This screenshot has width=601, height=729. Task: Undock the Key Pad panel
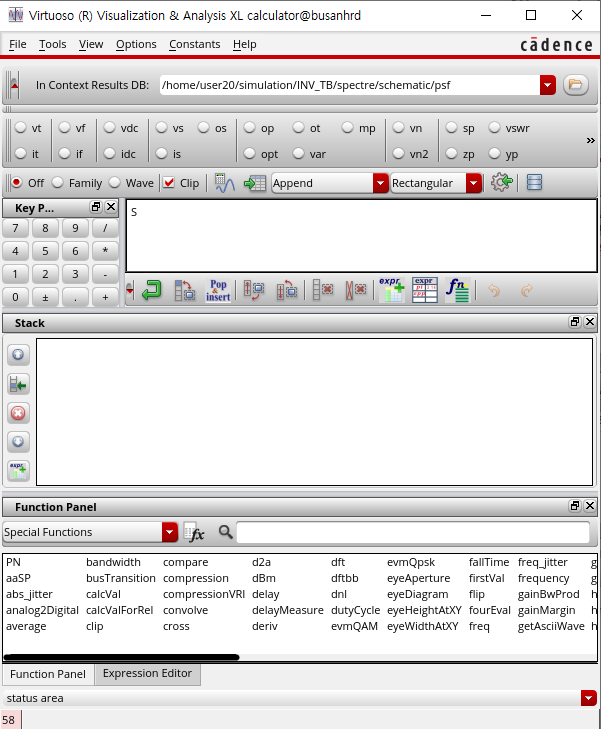click(96, 207)
